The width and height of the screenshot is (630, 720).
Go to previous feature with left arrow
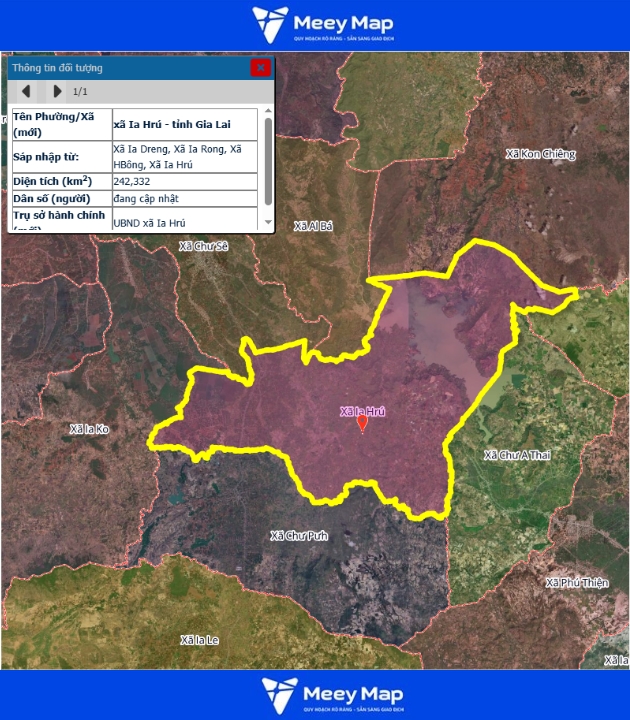26,91
